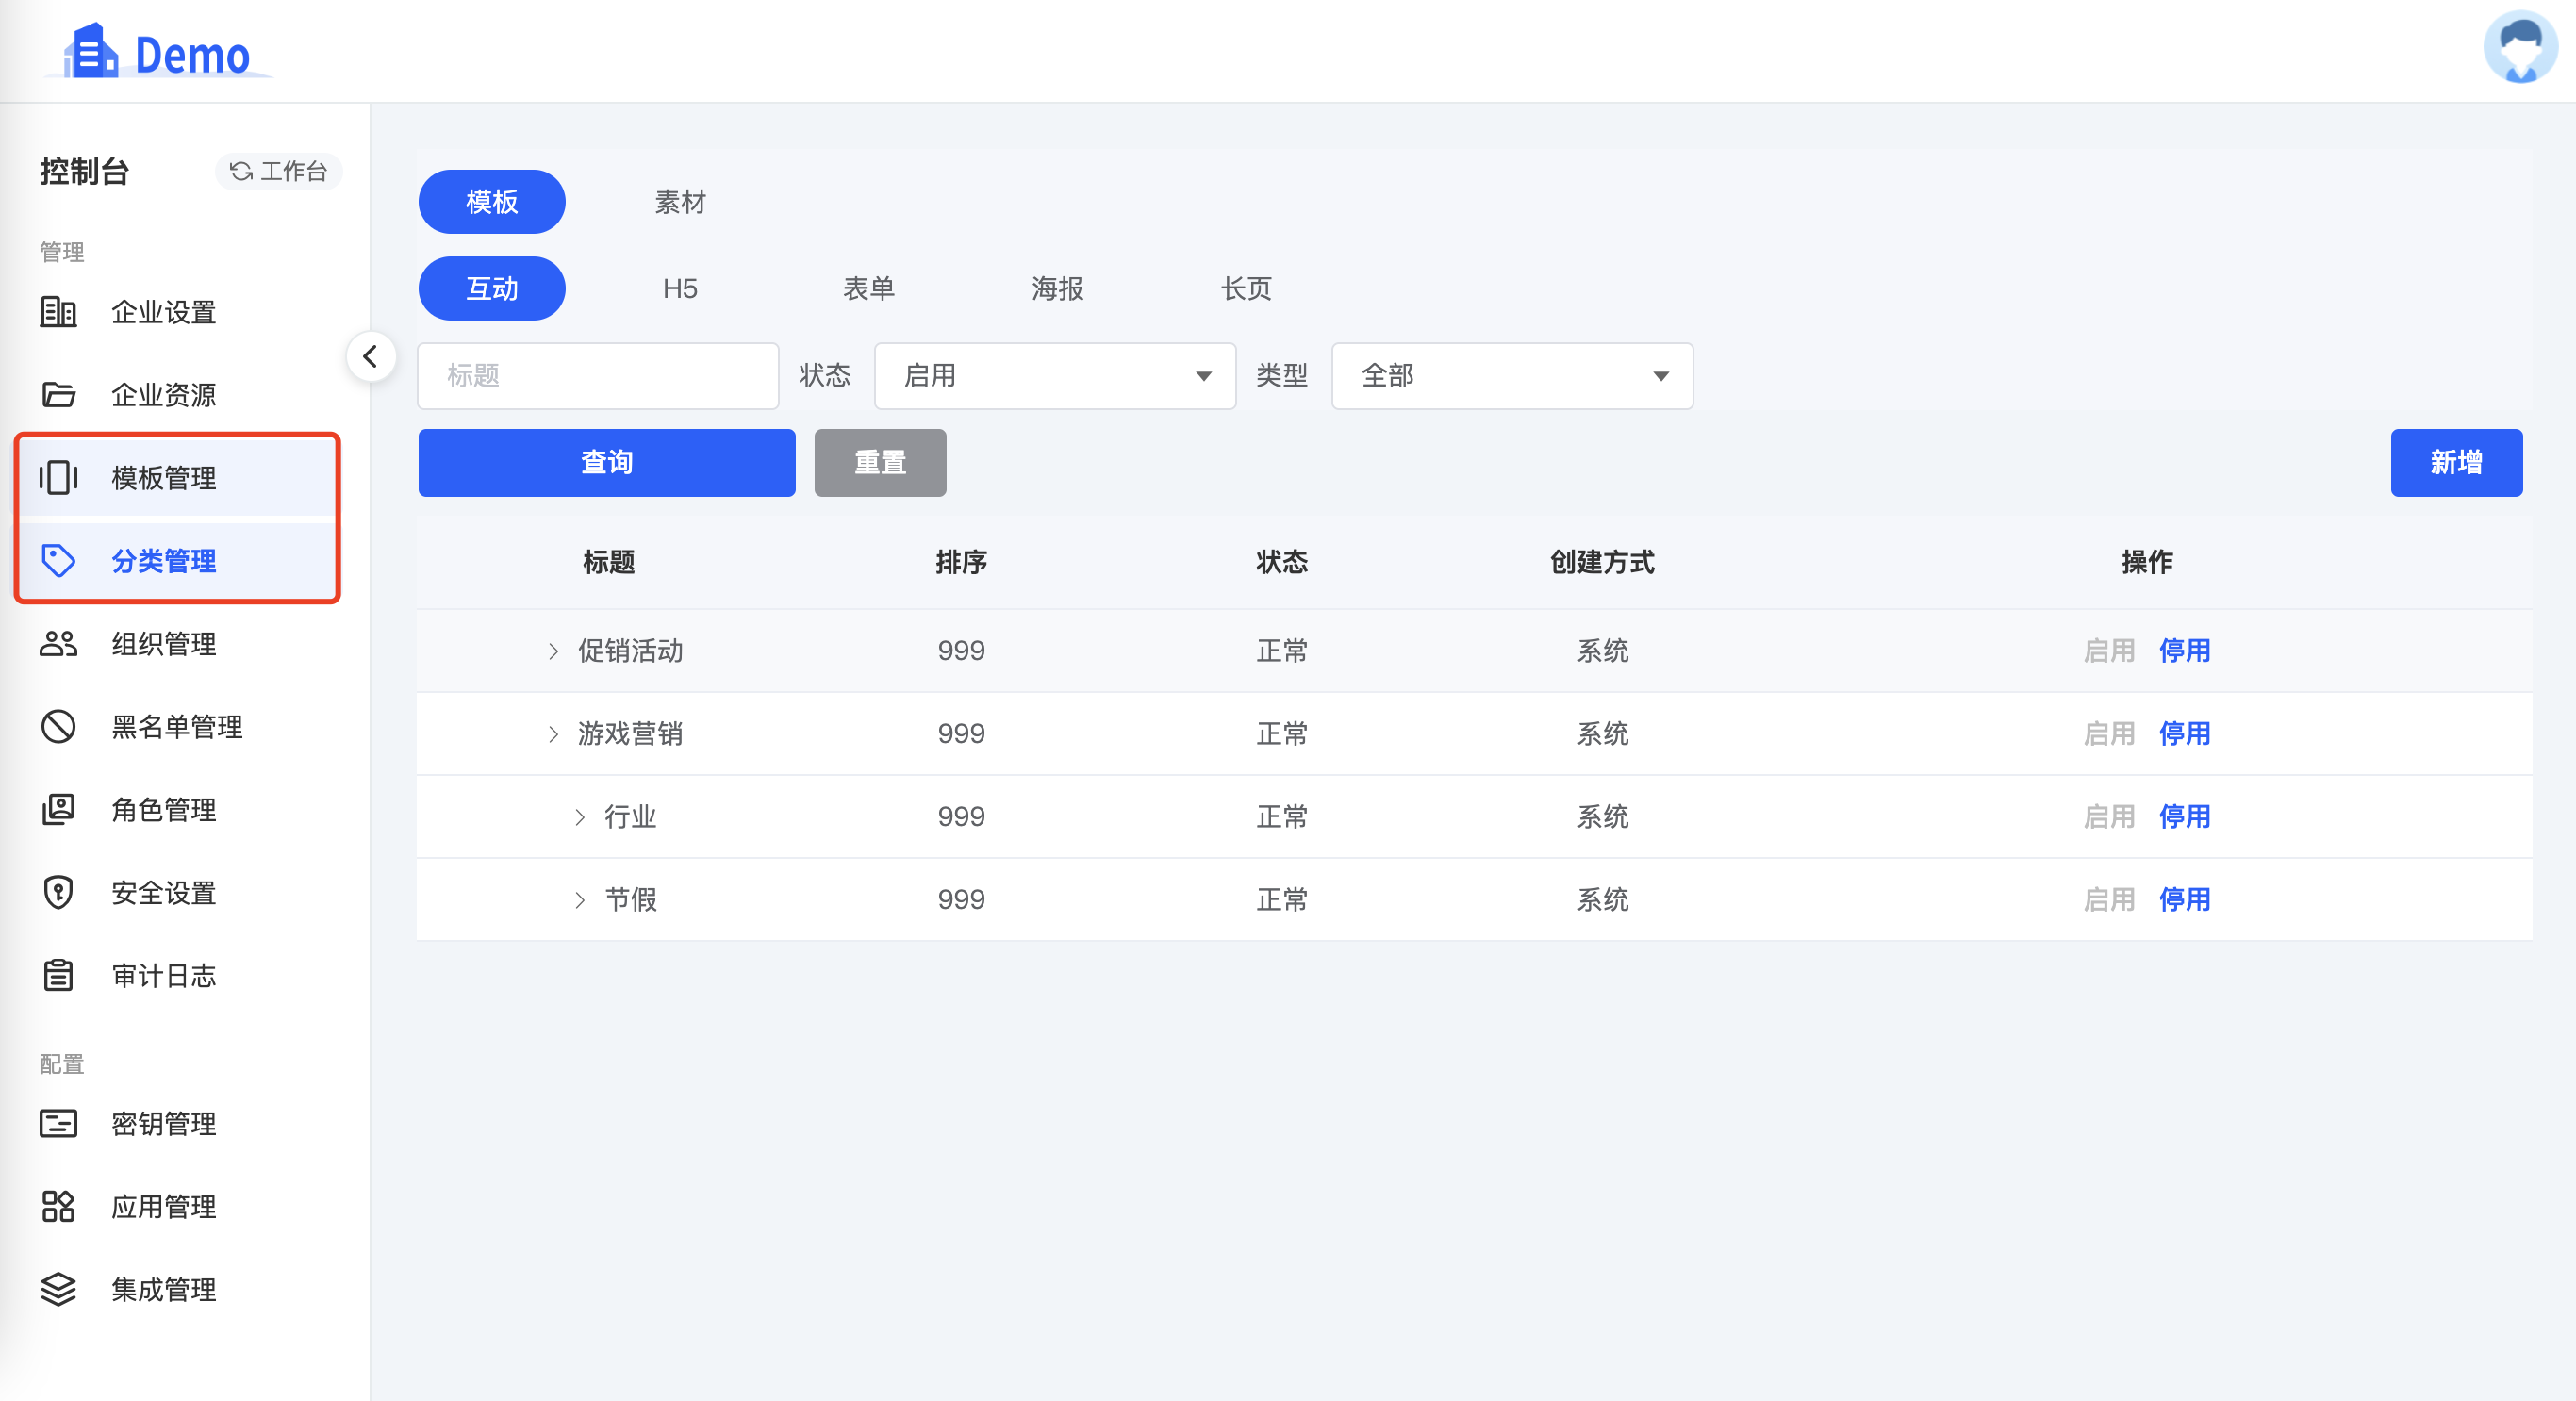The image size is (2576, 1401).
Task: Switch to the 素材 tab
Action: point(680,202)
